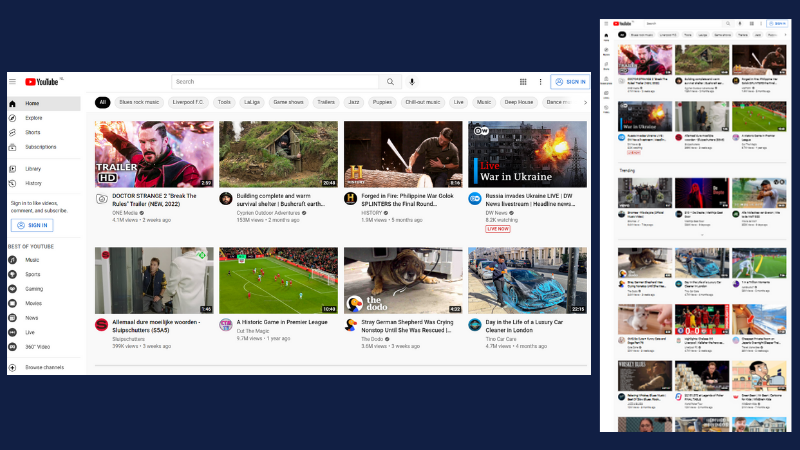Image resolution: width=800 pixels, height=450 pixels.
Task: Open the Sluipschutters video thumbnail
Action: [154, 281]
